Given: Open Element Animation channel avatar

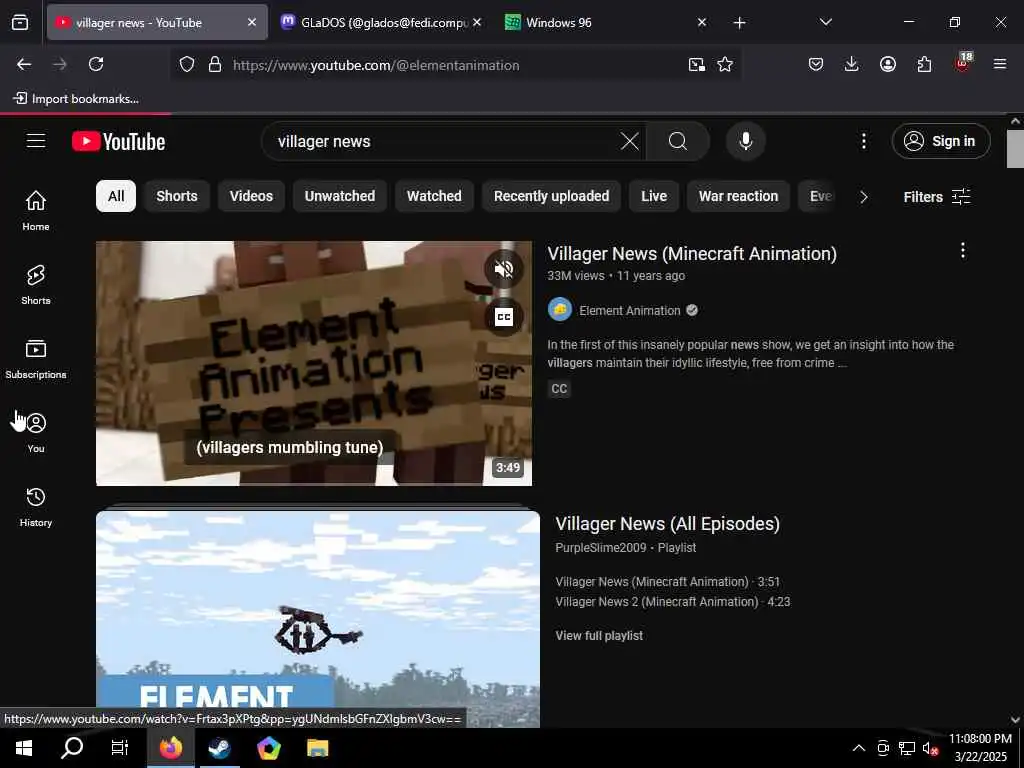Looking at the screenshot, I should click(x=560, y=310).
